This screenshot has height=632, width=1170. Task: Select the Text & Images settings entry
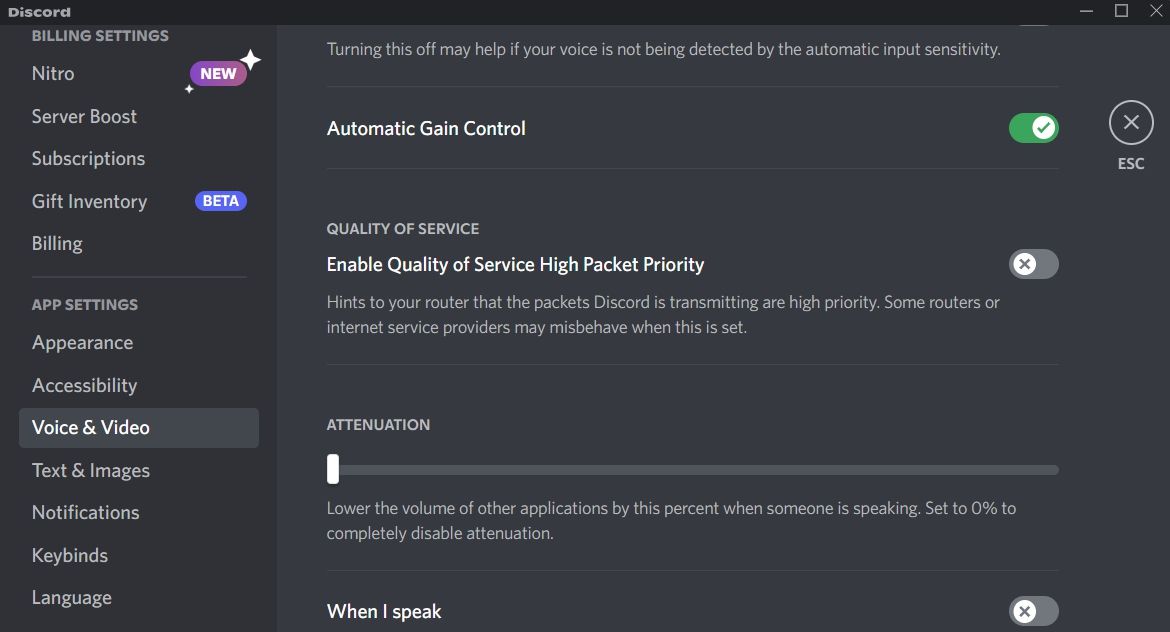[x=91, y=470]
